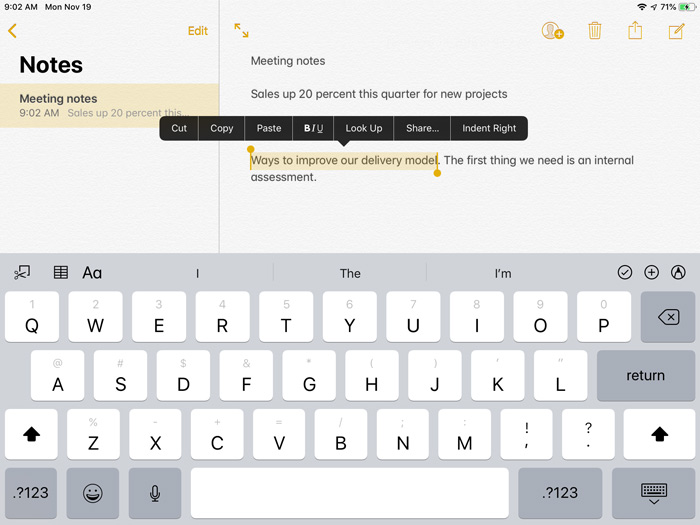Open the Meeting notes entry in list
The width and height of the screenshot is (700, 525).
[x=109, y=105]
